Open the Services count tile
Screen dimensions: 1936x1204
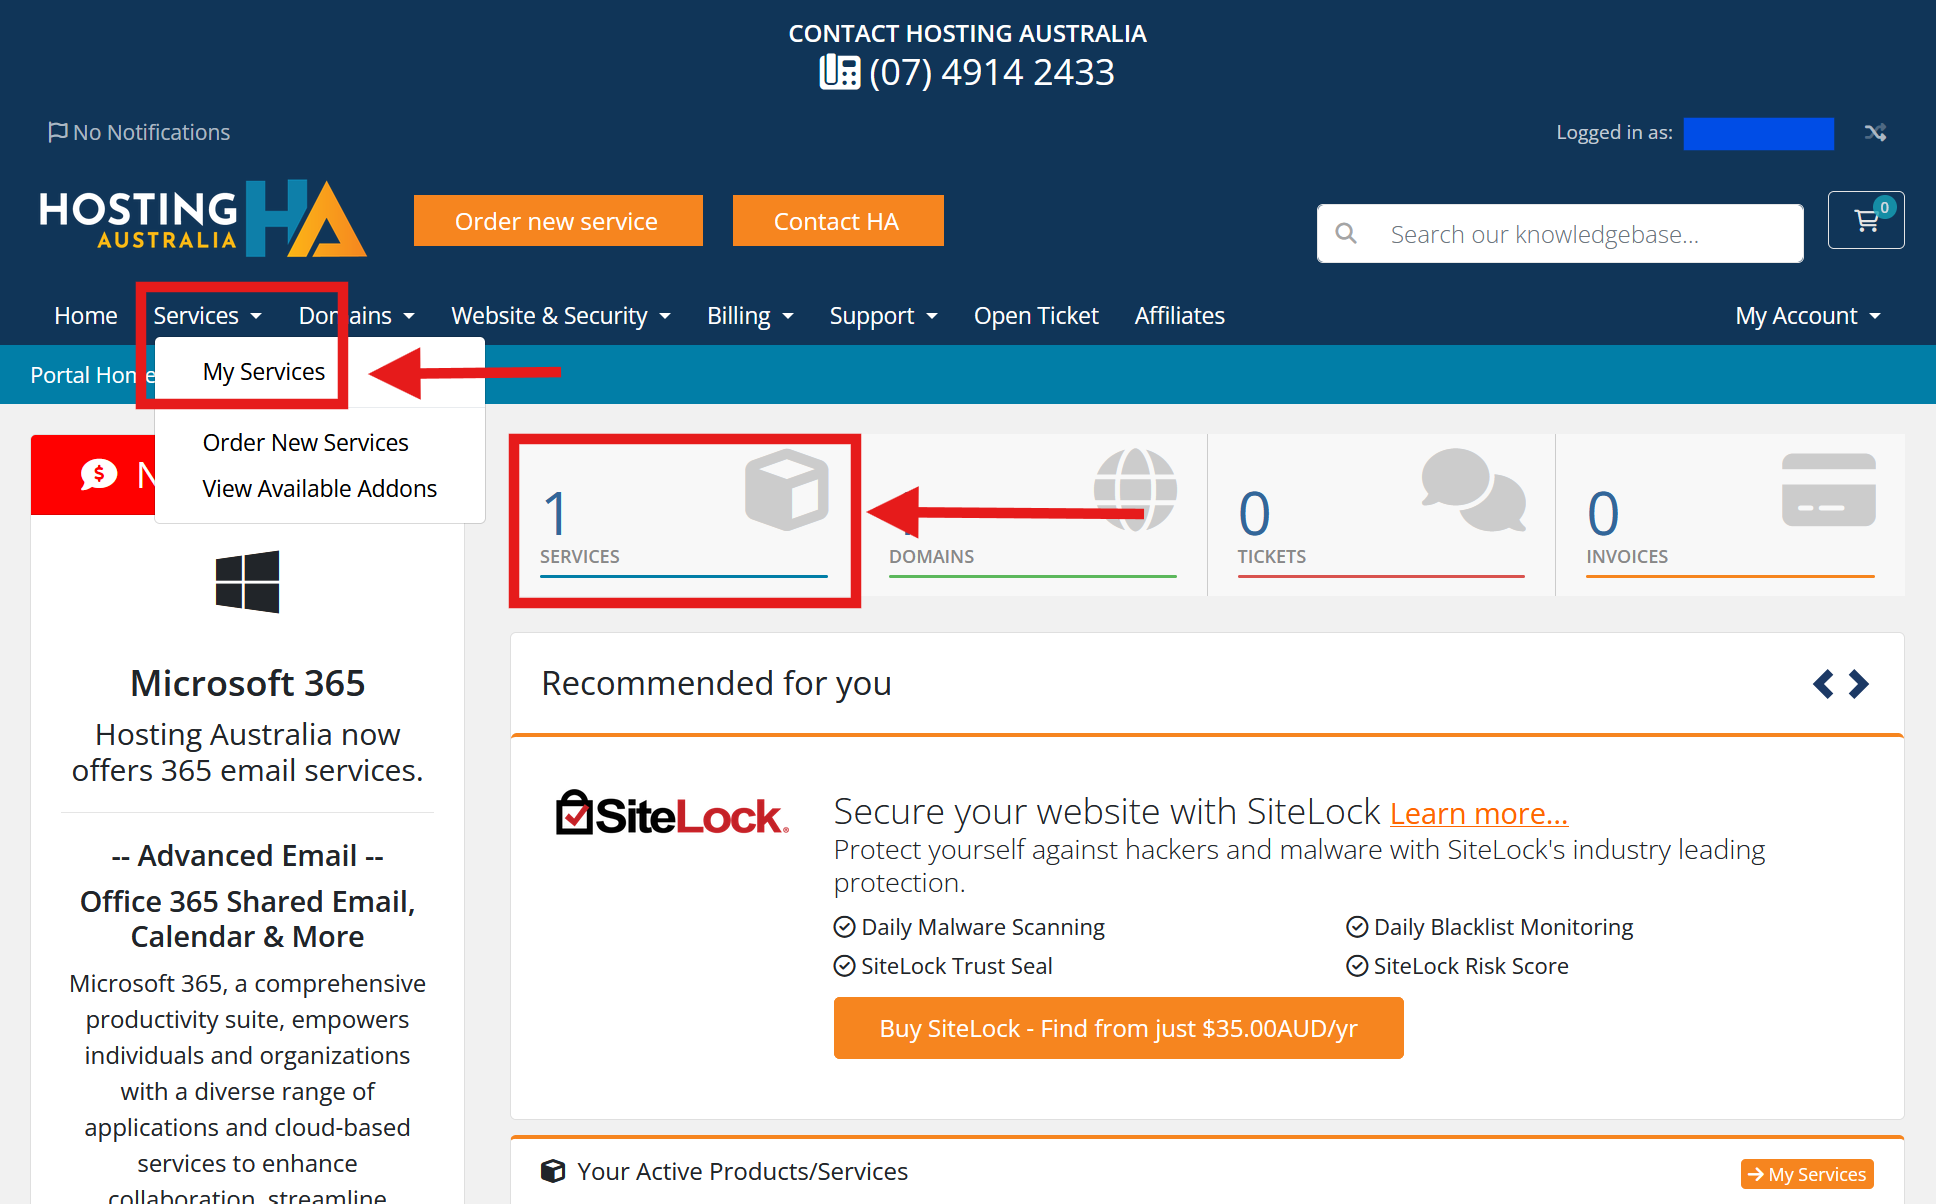tap(684, 517)
